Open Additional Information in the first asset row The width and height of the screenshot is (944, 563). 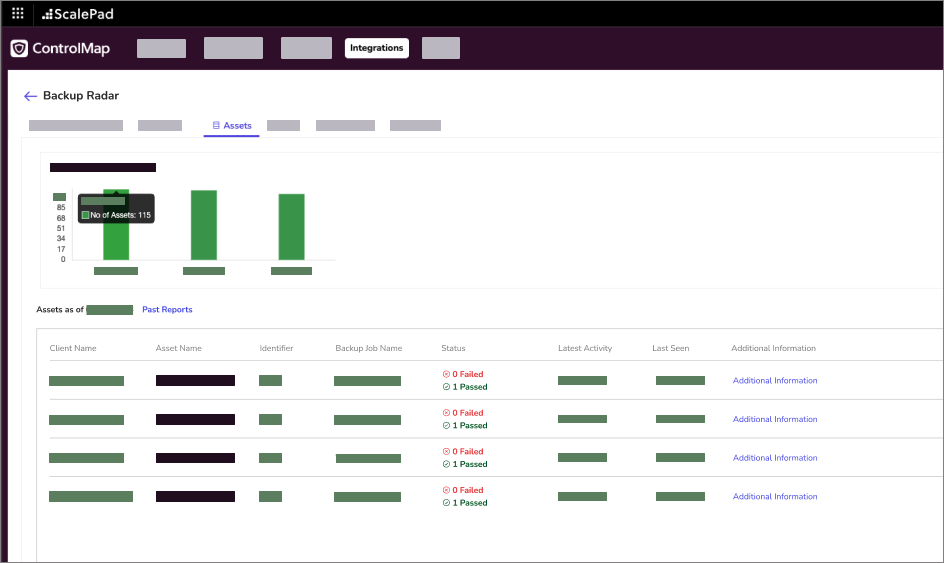pyautogui.click(x=775, y=381)
